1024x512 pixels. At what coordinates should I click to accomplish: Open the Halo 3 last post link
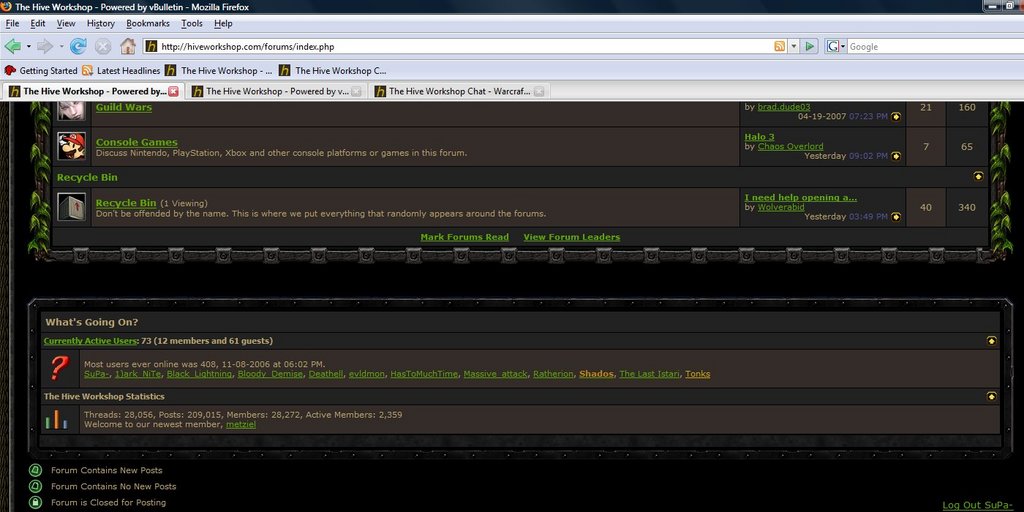click(760, 136)
